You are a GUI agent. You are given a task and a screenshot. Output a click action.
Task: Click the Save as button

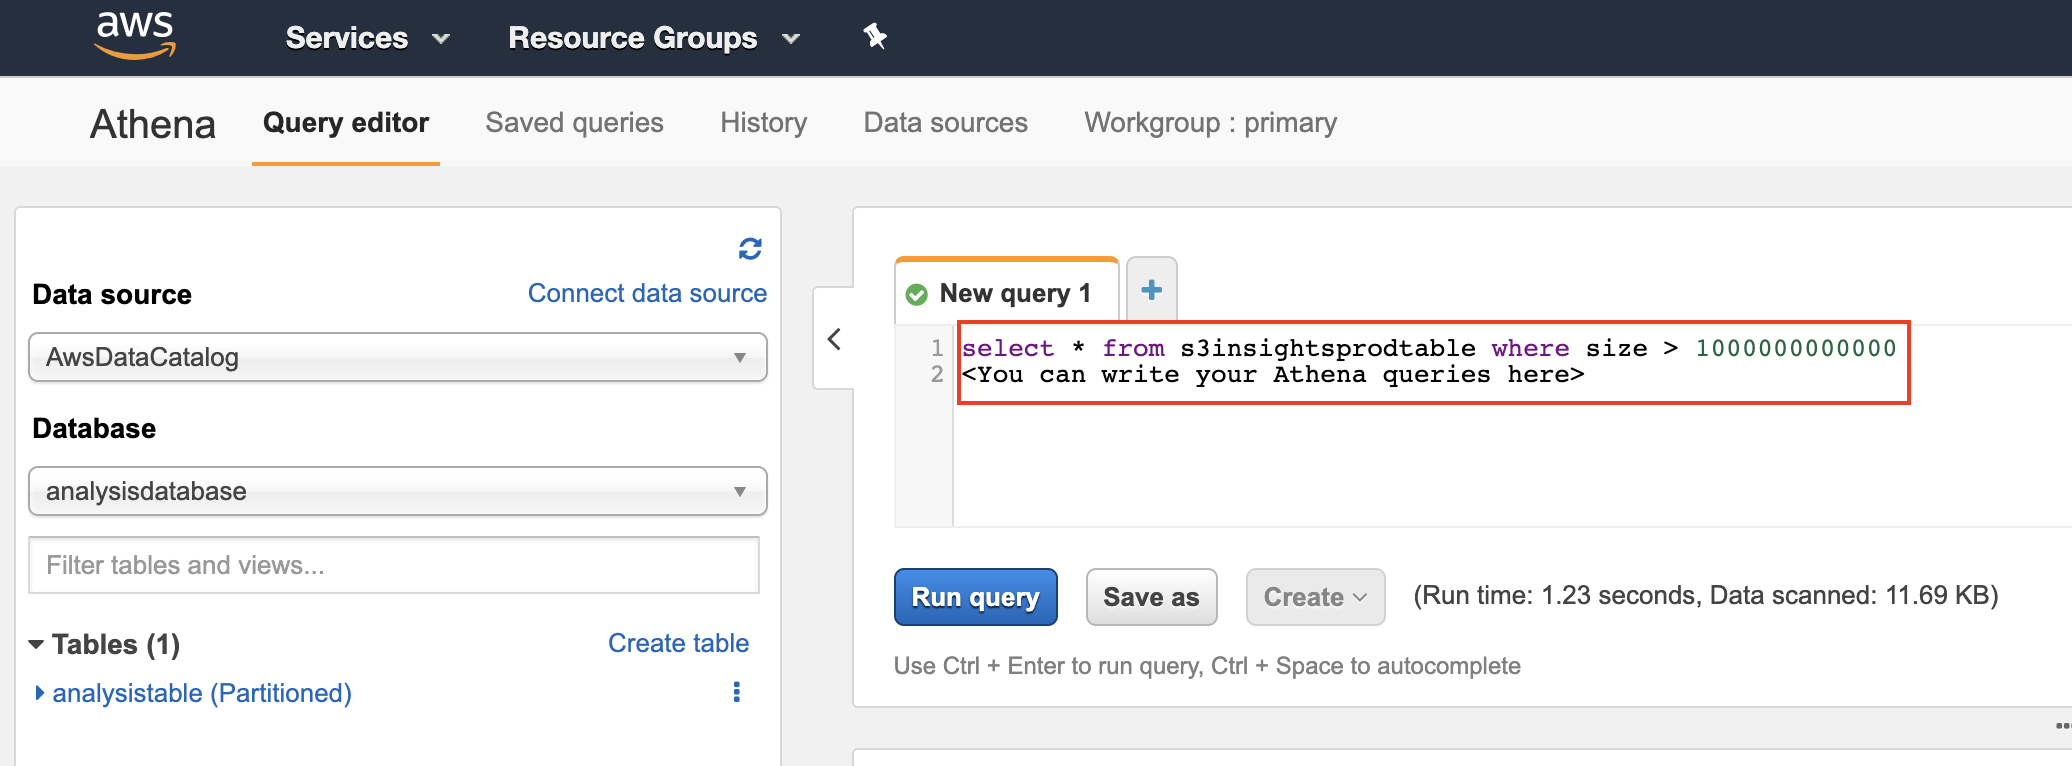1151,597
